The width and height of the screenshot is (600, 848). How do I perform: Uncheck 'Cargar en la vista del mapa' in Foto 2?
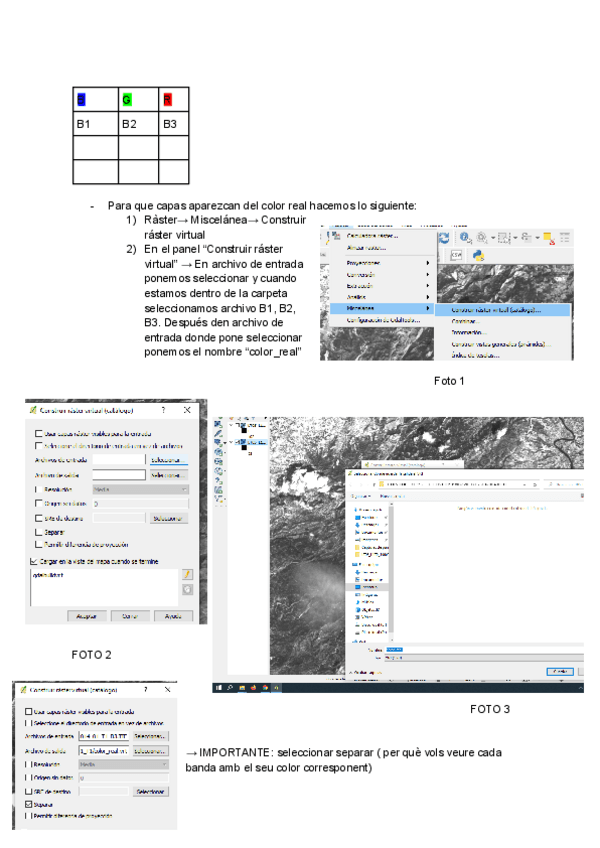coord(34,561)
